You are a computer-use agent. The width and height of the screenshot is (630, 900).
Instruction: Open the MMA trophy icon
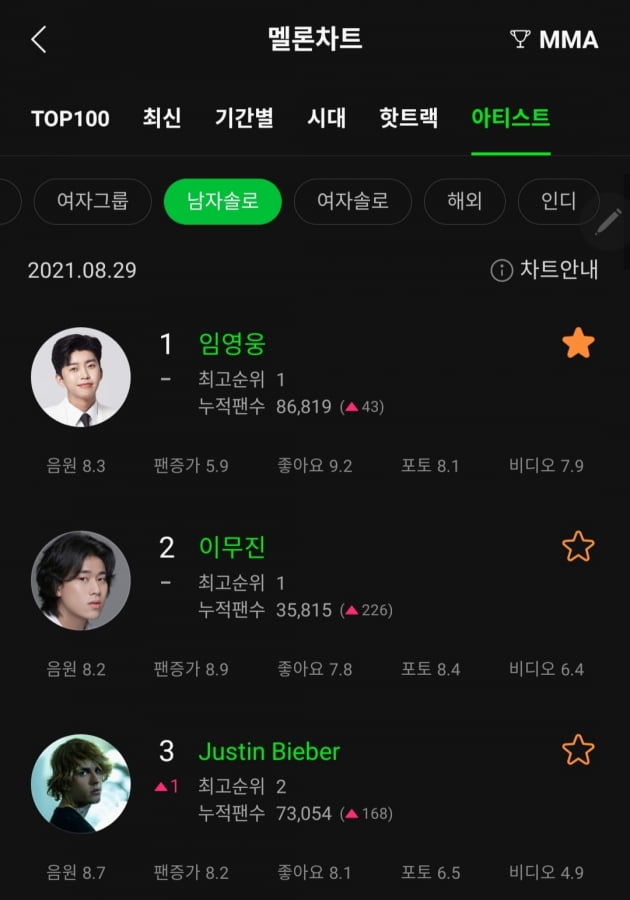(x=520, y=40)
